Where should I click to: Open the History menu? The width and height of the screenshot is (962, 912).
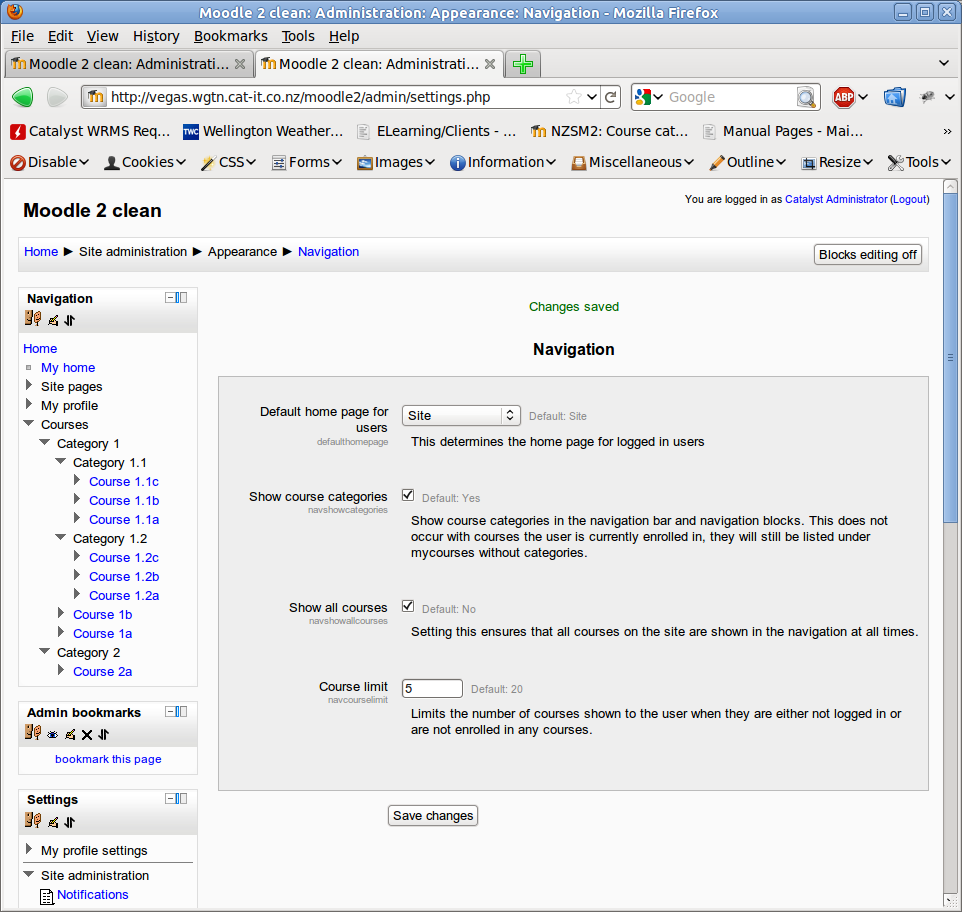156,36
